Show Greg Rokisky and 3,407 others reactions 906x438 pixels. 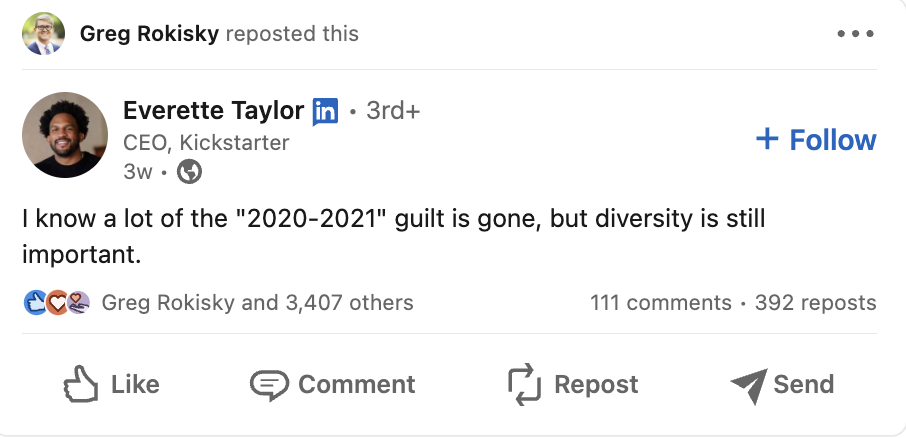point(257,302)
